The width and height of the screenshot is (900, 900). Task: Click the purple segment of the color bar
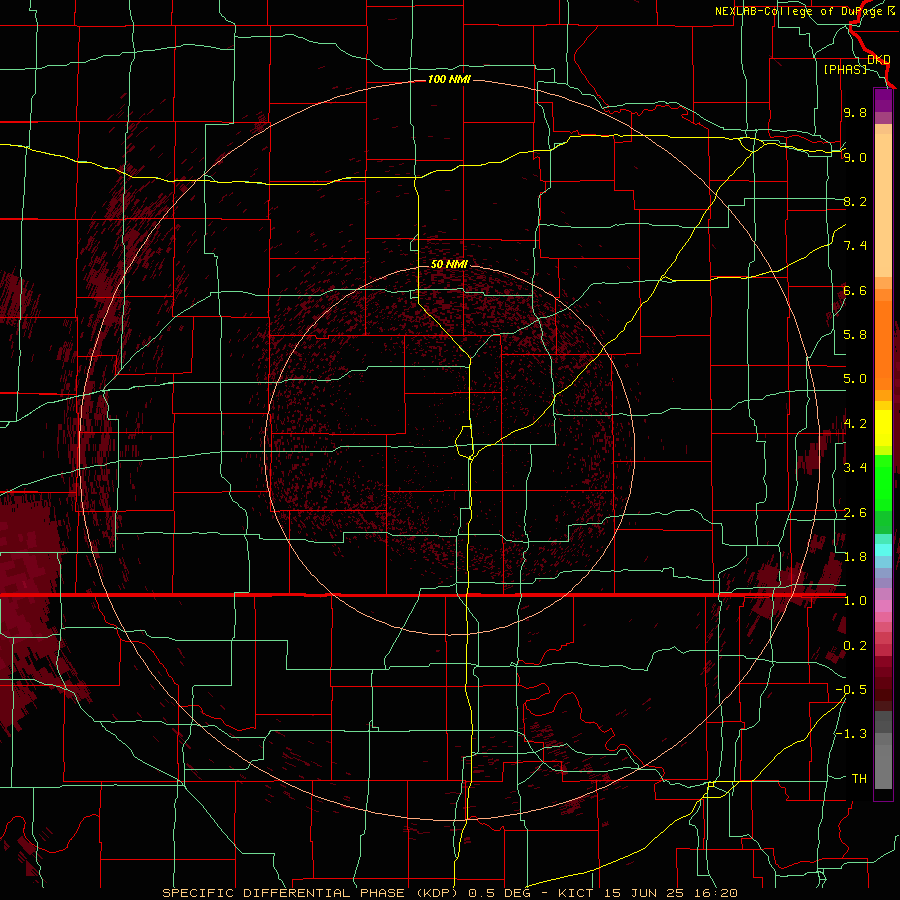click(x=883, y=101)
